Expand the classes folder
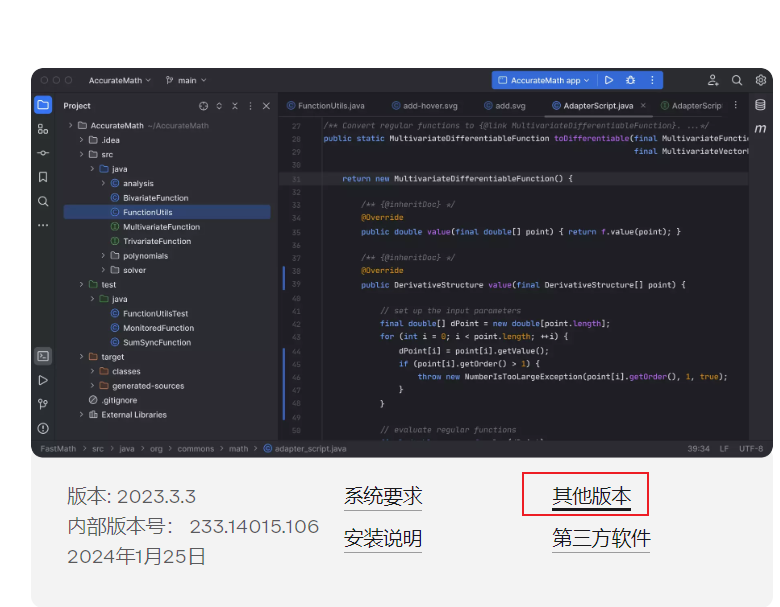Viewport: 780px width, 607px height. pos(93,371)
